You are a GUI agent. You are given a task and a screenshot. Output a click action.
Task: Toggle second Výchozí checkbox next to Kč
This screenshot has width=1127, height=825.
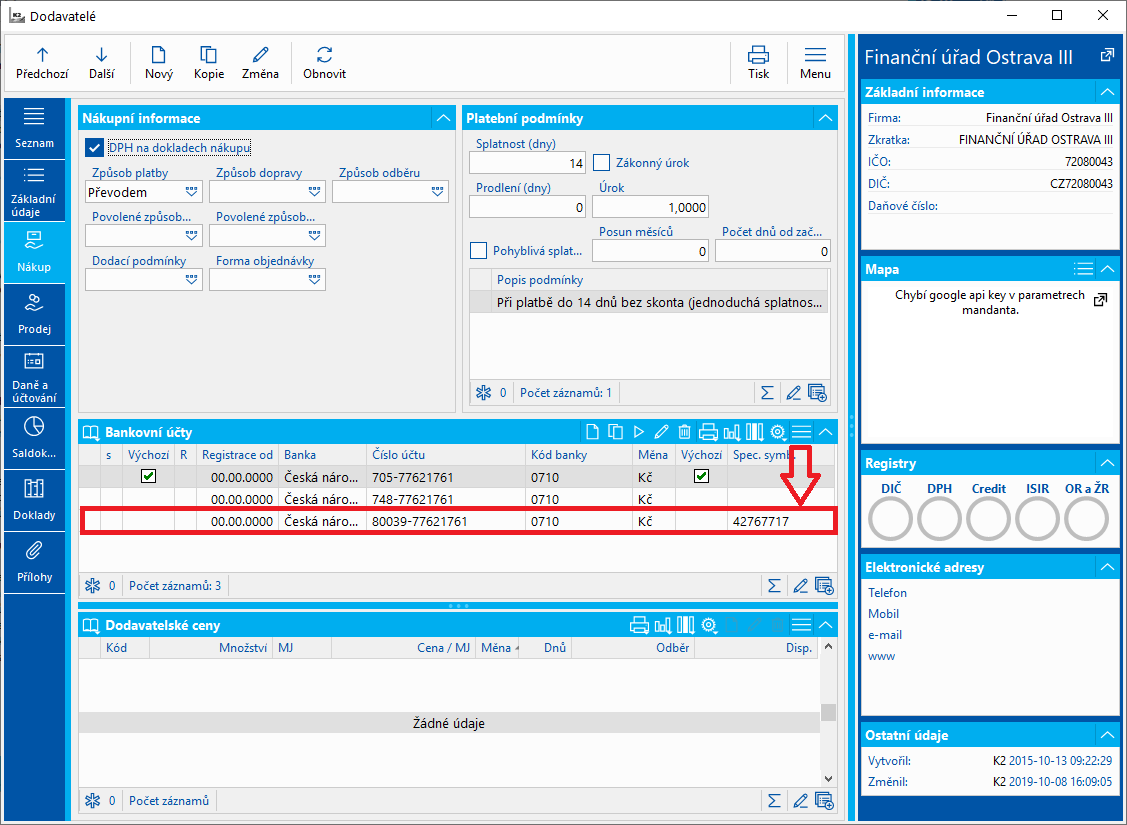click(x=702, y=476)
